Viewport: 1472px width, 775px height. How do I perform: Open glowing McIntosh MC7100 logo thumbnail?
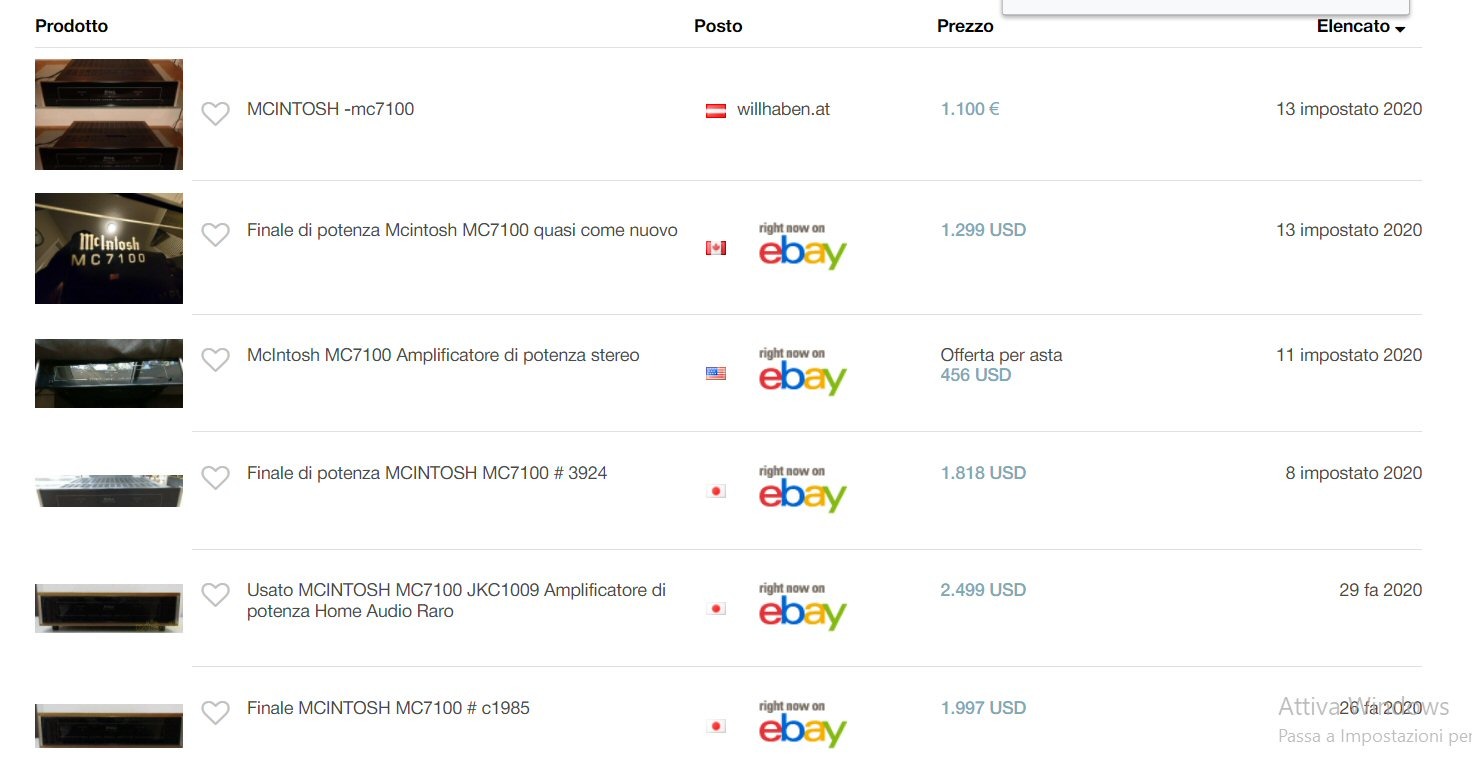[109, 248]
